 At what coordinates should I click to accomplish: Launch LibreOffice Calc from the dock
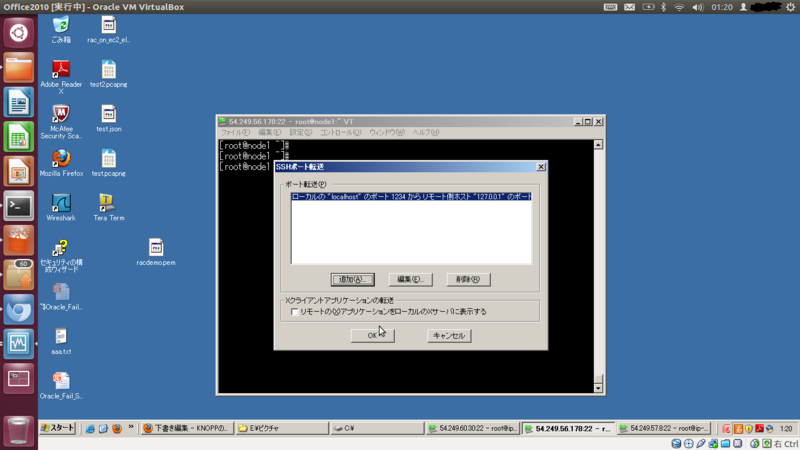[x=18, y=137]
